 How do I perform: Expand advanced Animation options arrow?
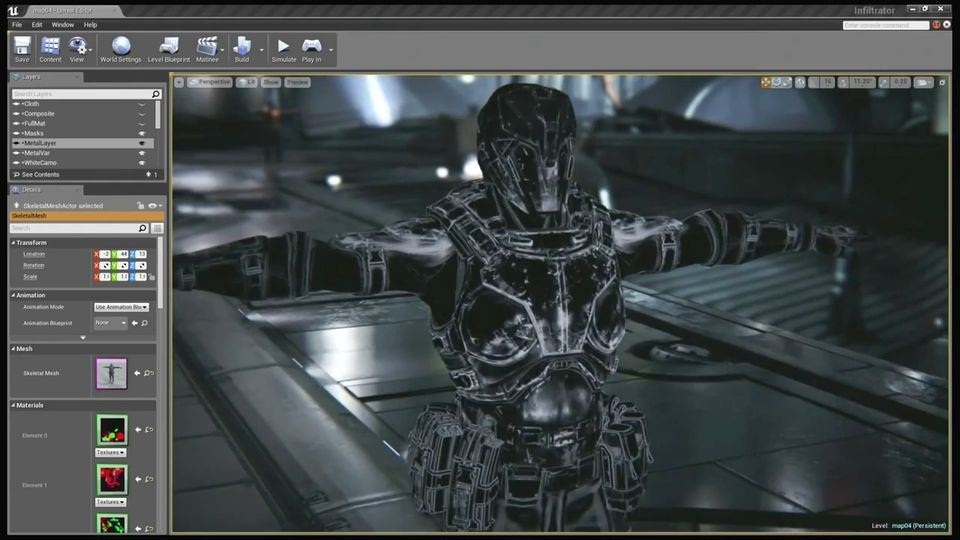pos(83,337)
